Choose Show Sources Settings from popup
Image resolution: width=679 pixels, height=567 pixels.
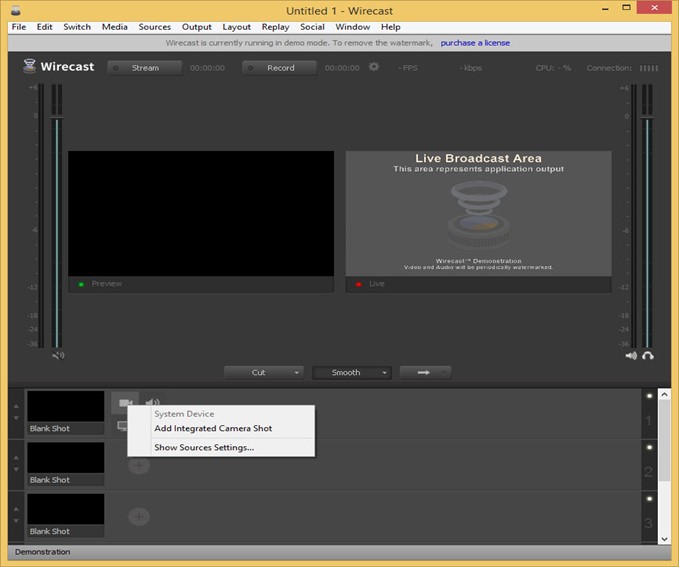pyautogui.click(x=204, y=447)
